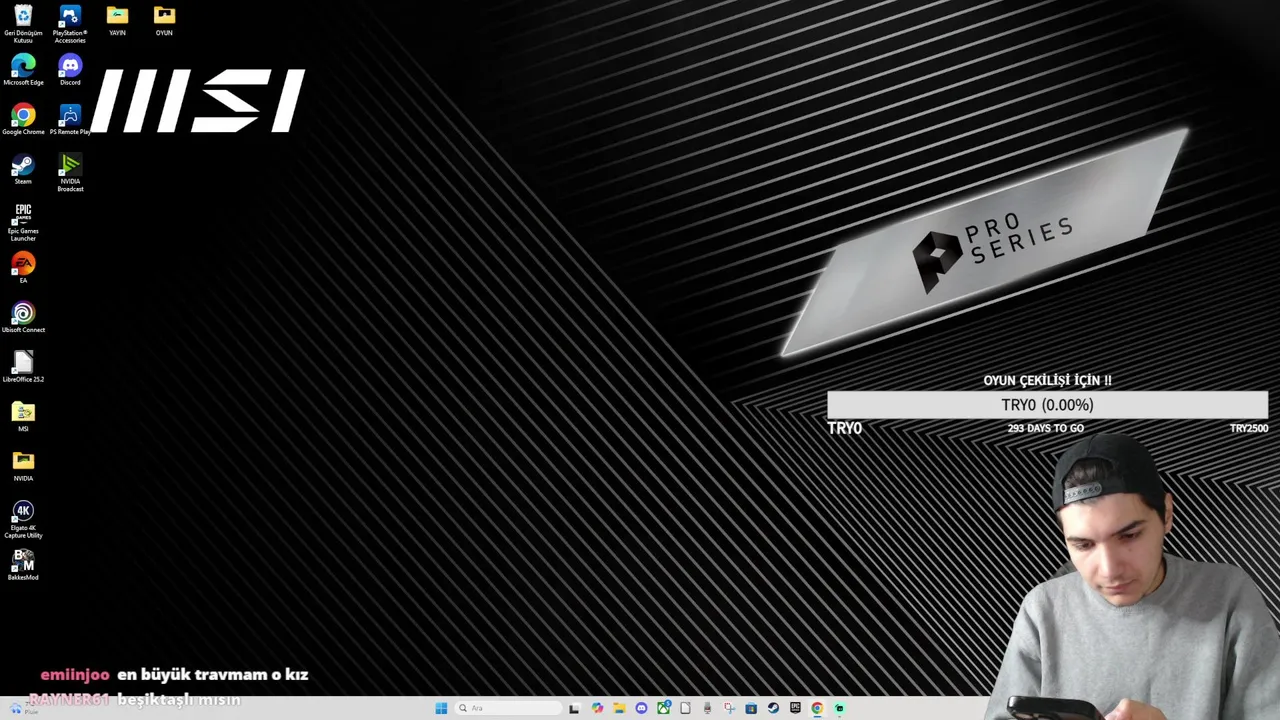Open the Geri Dönüşüm Kutusu recycle bin
The height and width of the screenshot is (720, 1280).
pos(23,24)
